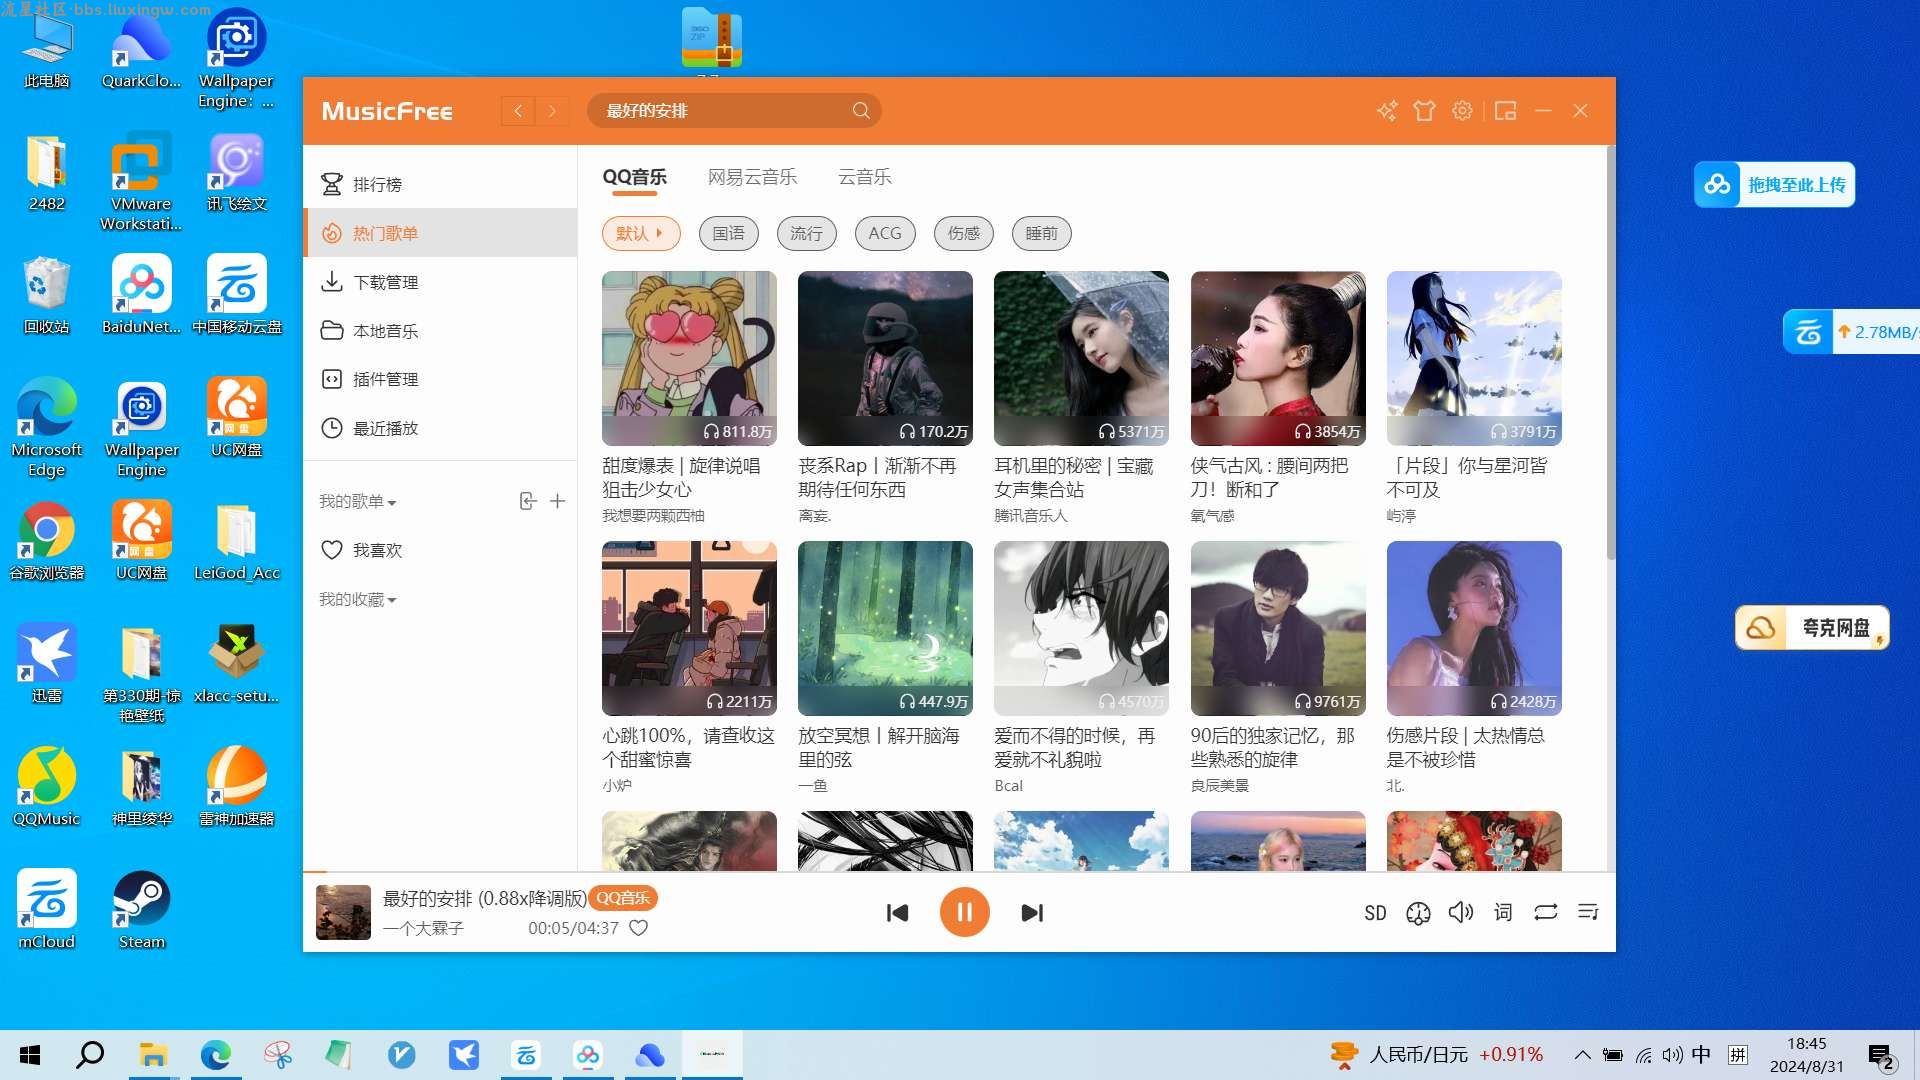
Task: Open playlist 侠气古风 cover
Action: [1278, 358]
